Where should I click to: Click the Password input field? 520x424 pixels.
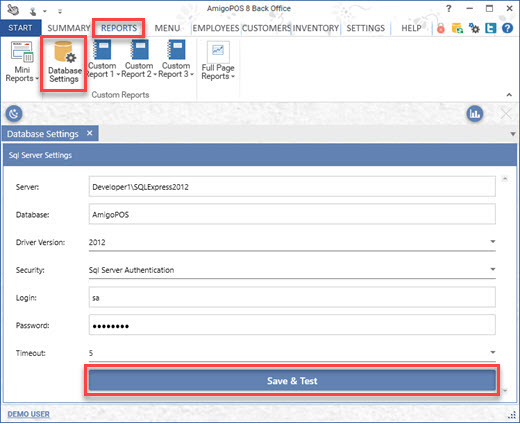click(292, 325)
